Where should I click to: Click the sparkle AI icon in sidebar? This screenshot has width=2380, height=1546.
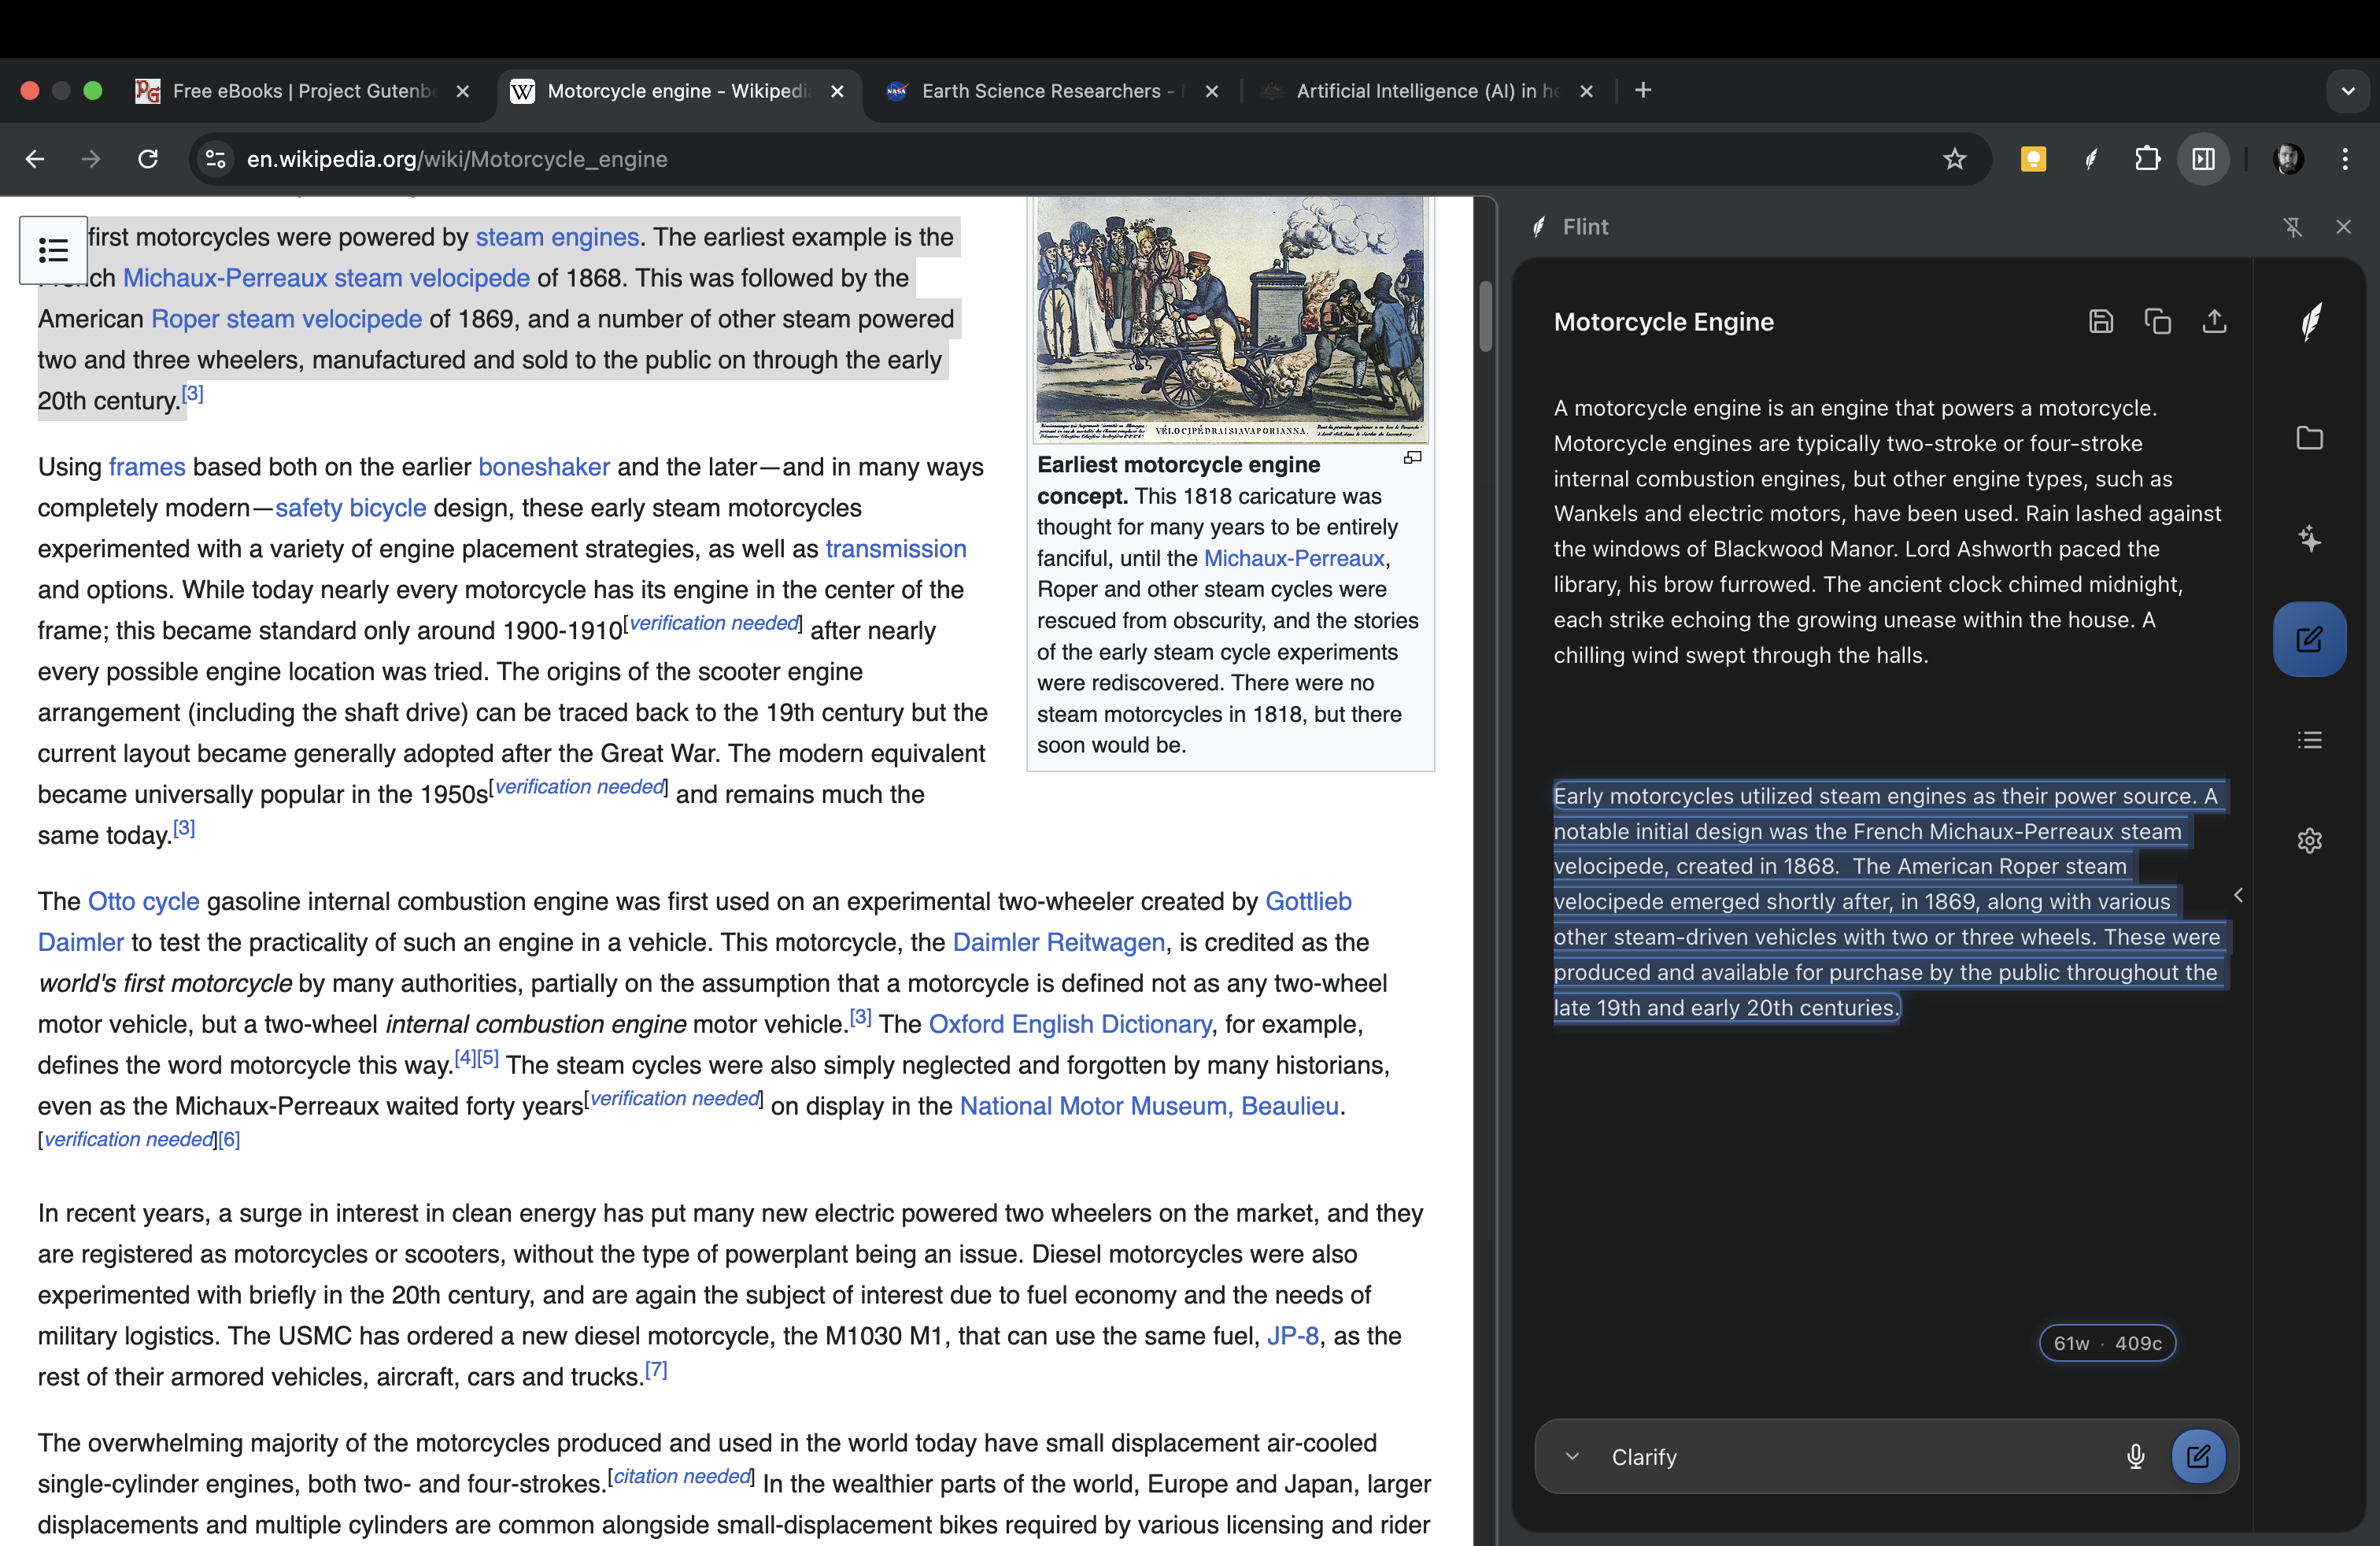[x=2309, y=539]
